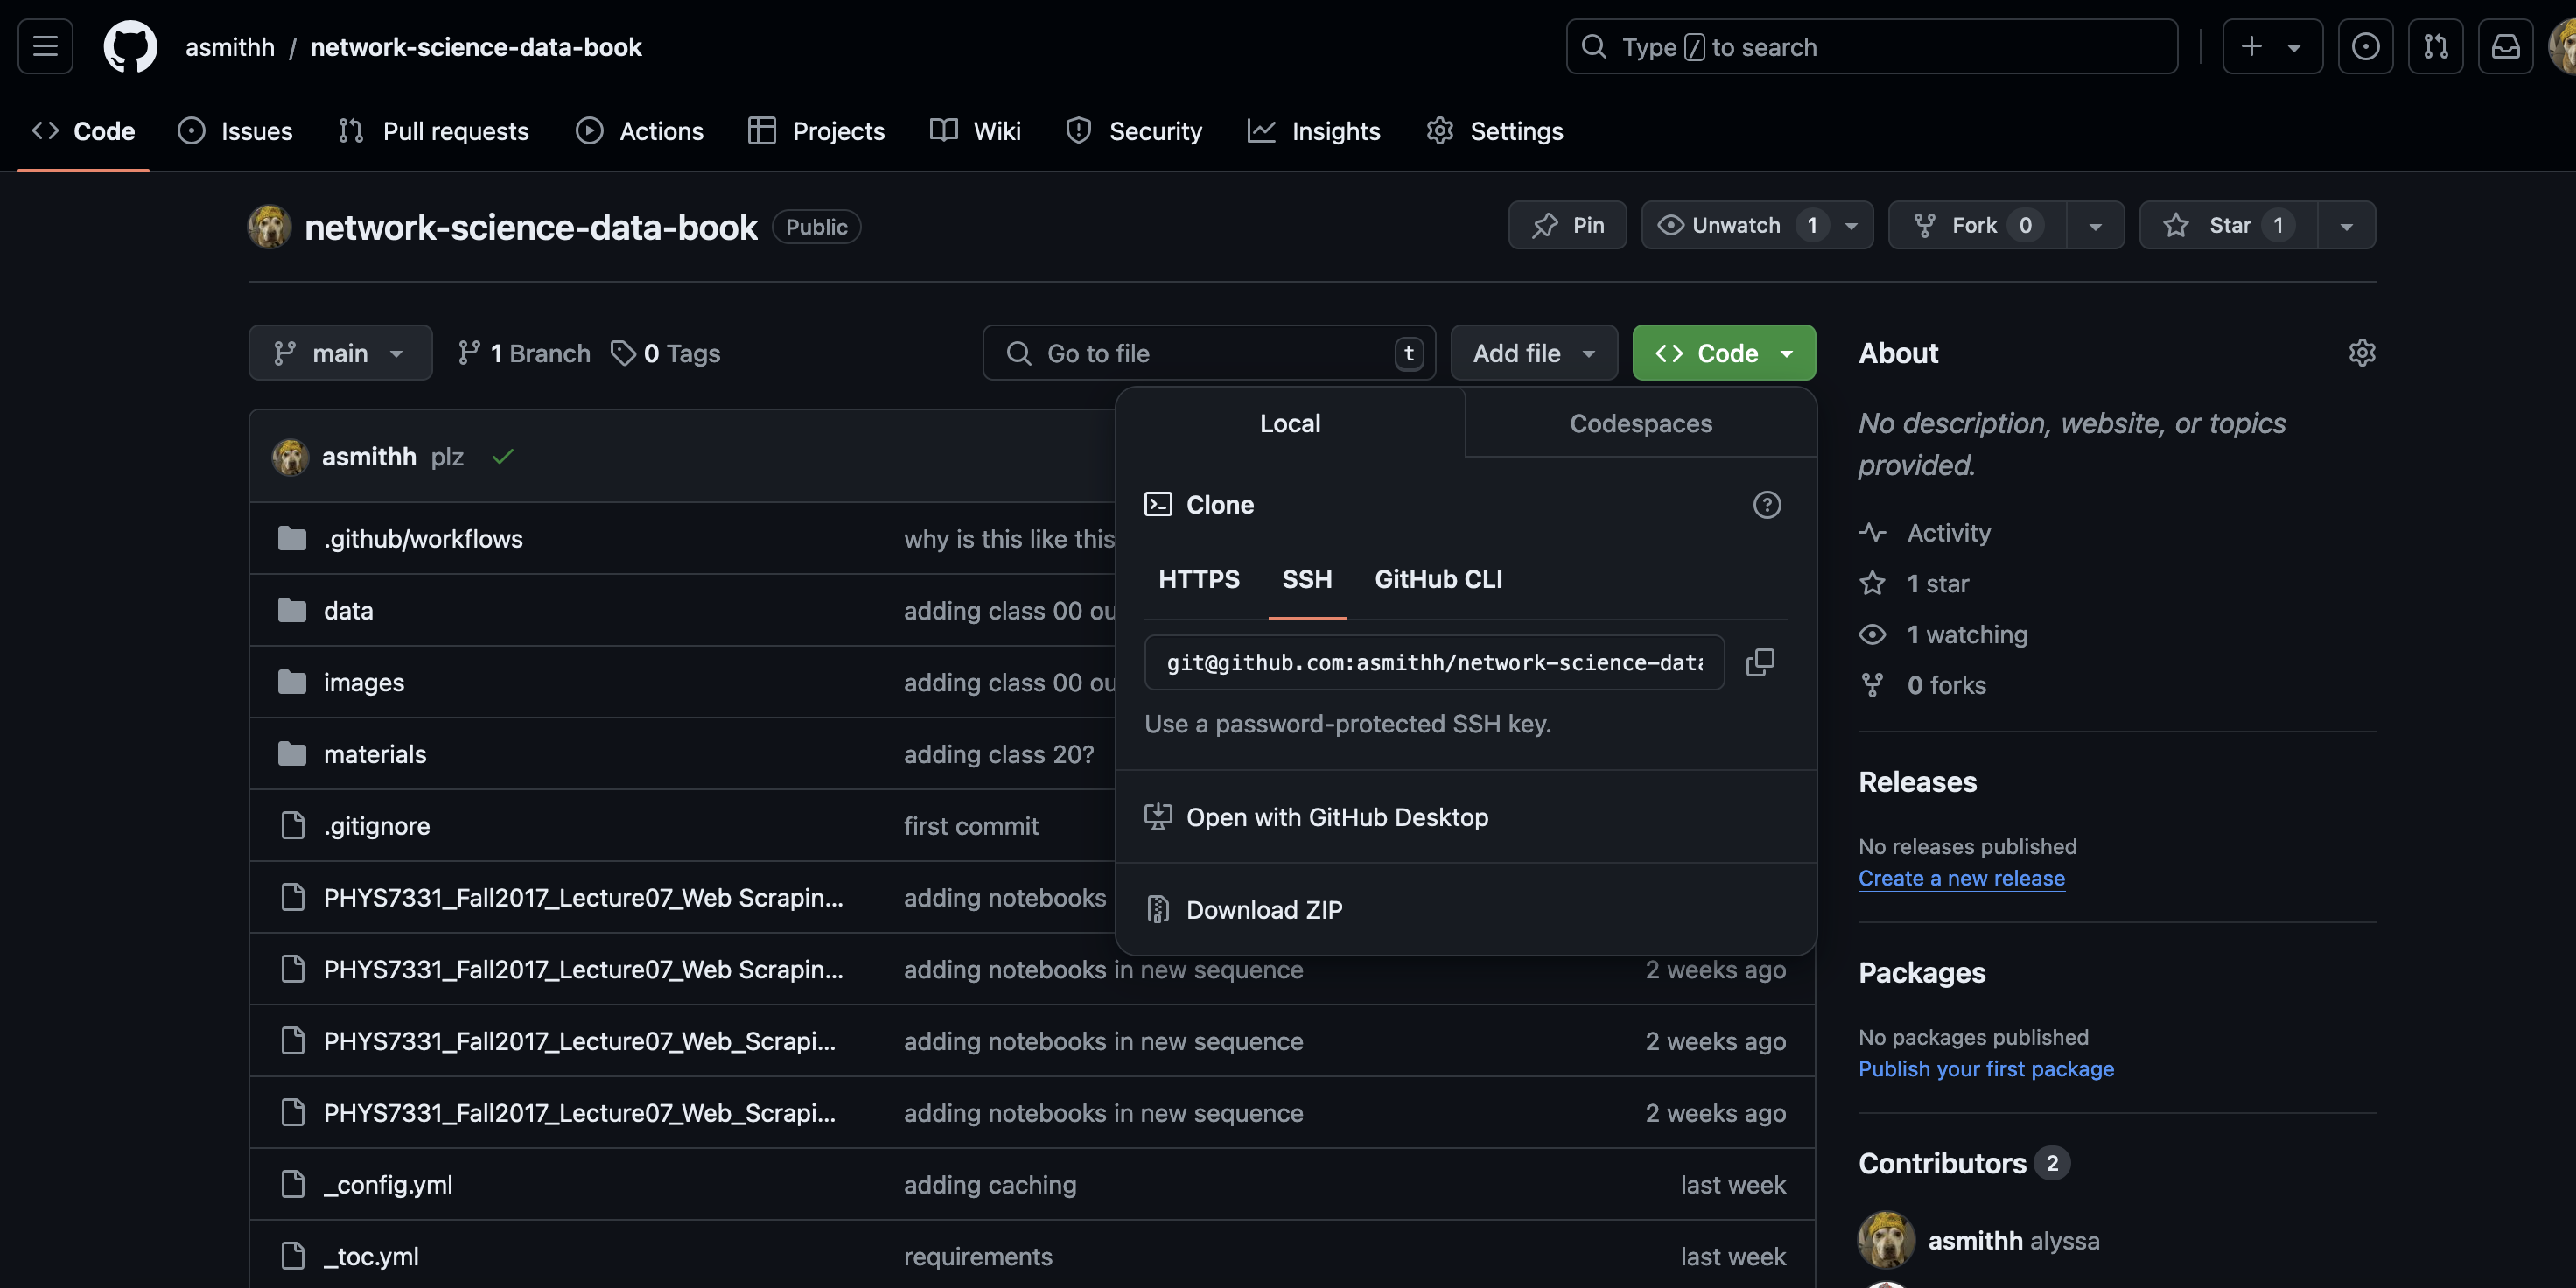Open the Projects tab
Screen dimensions: 2576x1288
click(816, 131)
